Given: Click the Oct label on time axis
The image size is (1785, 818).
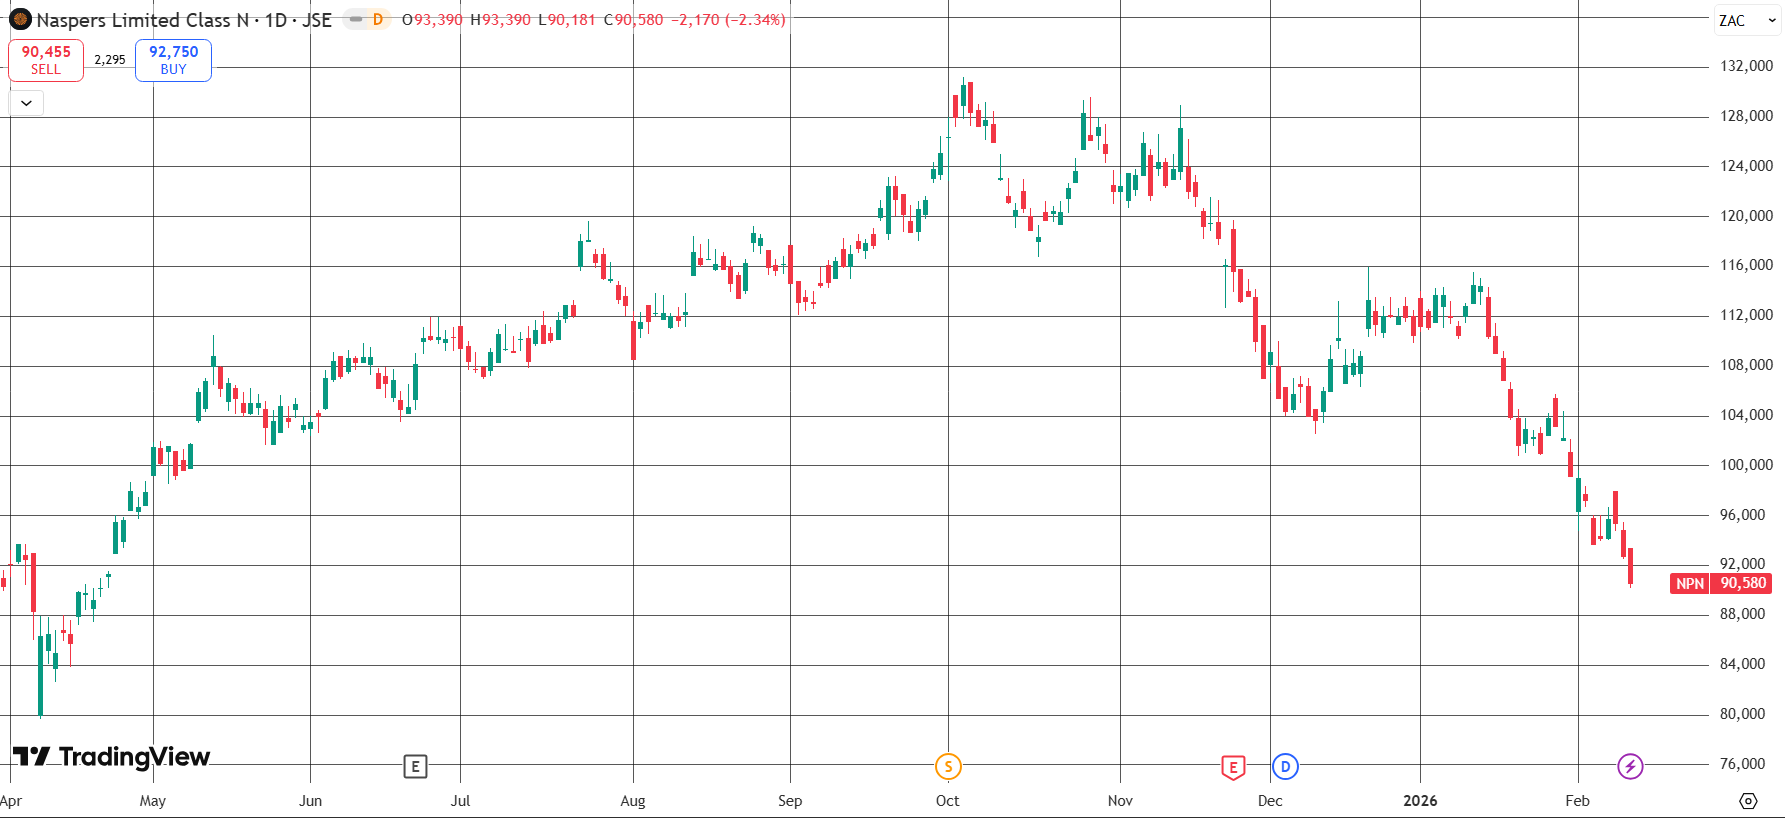Looking at the screenshot, I should (947, 800).
